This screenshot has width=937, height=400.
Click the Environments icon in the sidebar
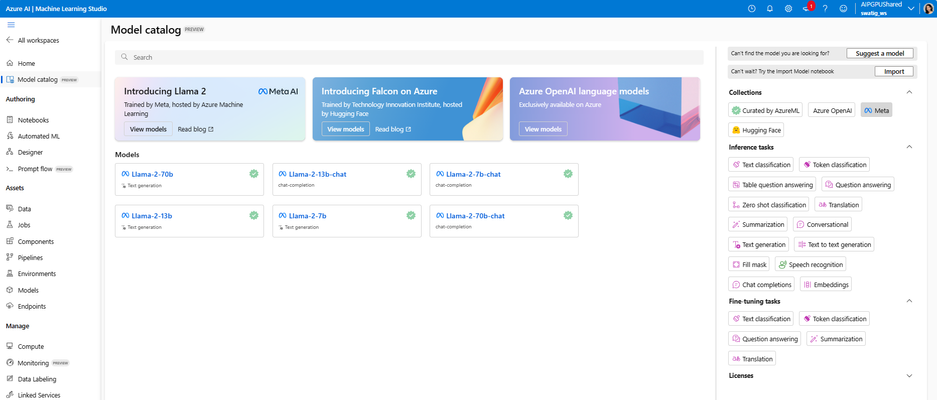(10, 273)
